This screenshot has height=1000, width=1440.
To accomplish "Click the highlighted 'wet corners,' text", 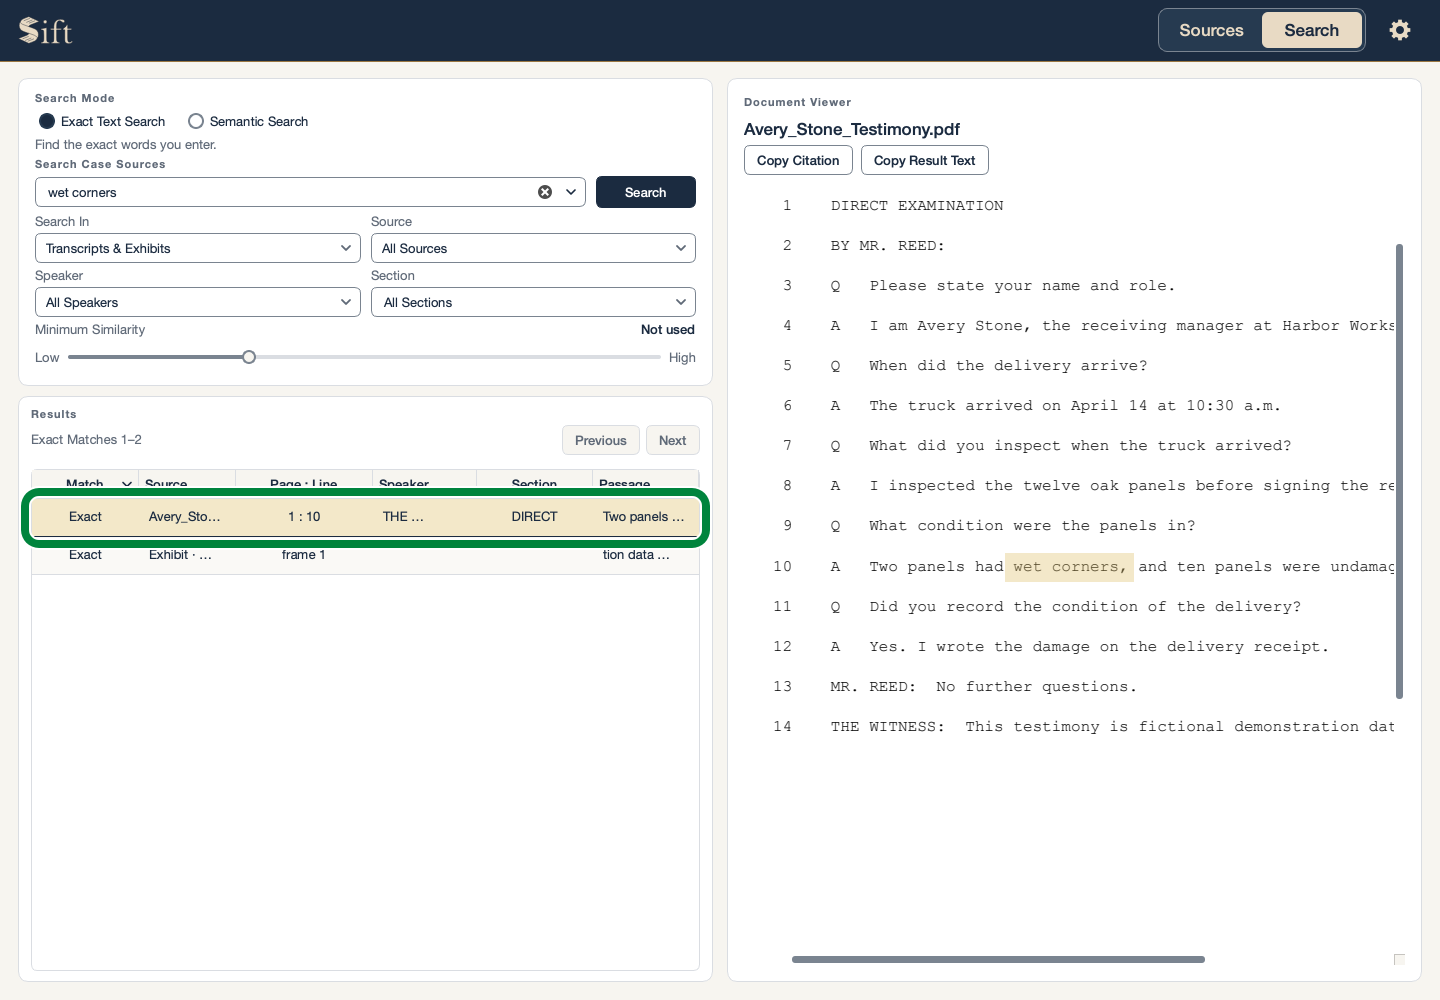I will (x=1069, y=567).
